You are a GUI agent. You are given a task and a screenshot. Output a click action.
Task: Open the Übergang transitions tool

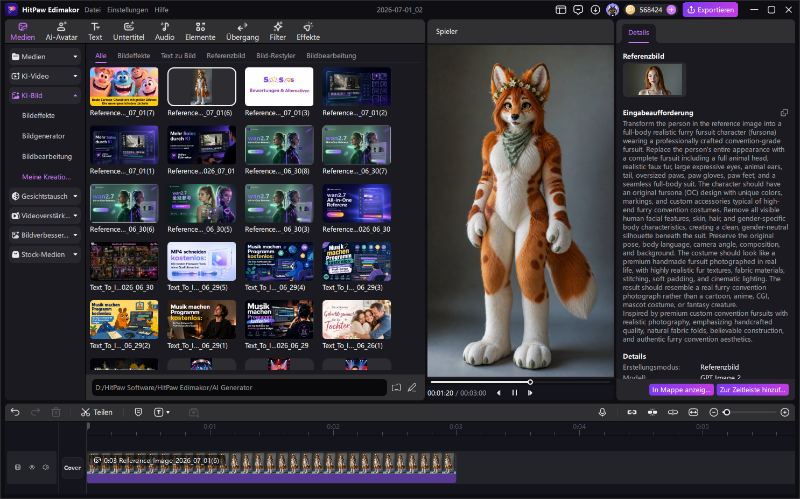tap(242, 31)
